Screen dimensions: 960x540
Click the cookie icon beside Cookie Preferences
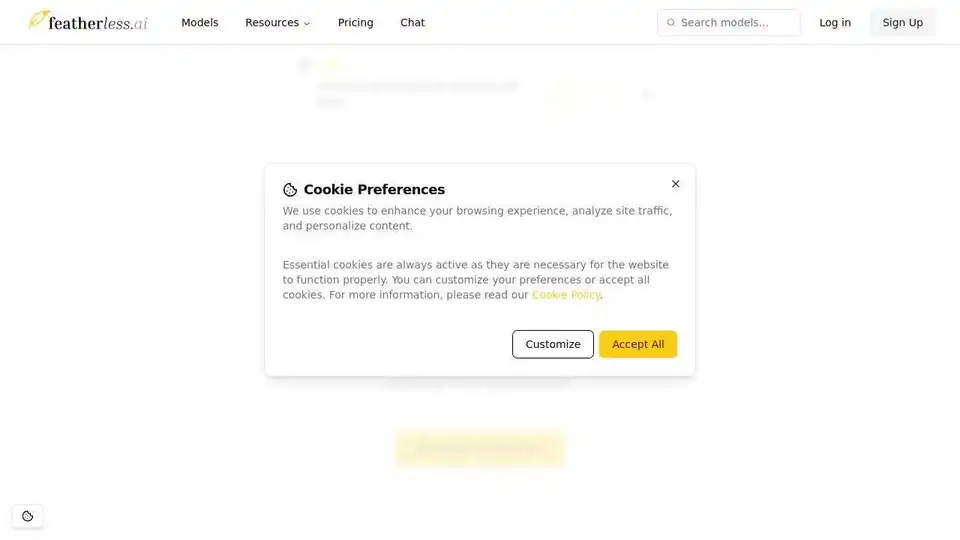(x=290, y=190)
